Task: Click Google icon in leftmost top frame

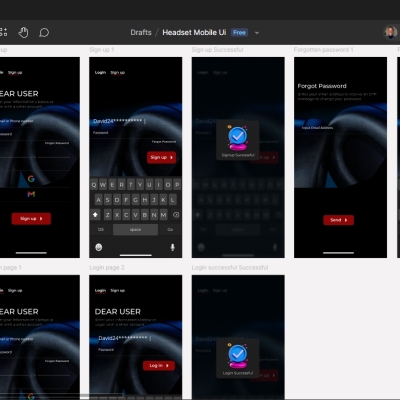Action: click(x=31, y=179)
